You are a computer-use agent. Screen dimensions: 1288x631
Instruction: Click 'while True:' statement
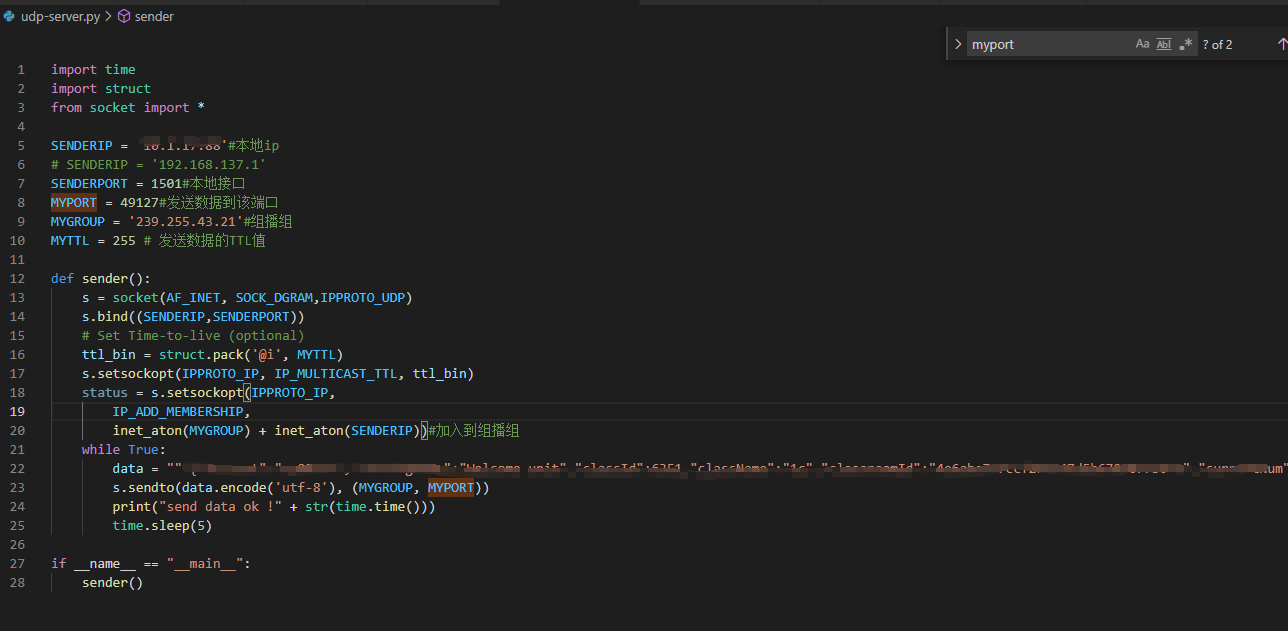pyautogui.click(x=124, y=449)
